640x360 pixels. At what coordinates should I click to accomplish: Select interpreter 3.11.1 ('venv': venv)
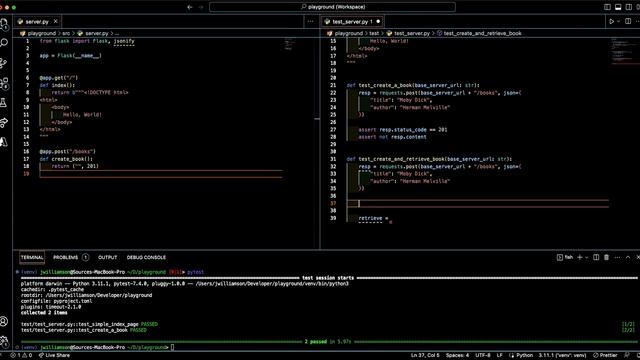coord(562,356)
